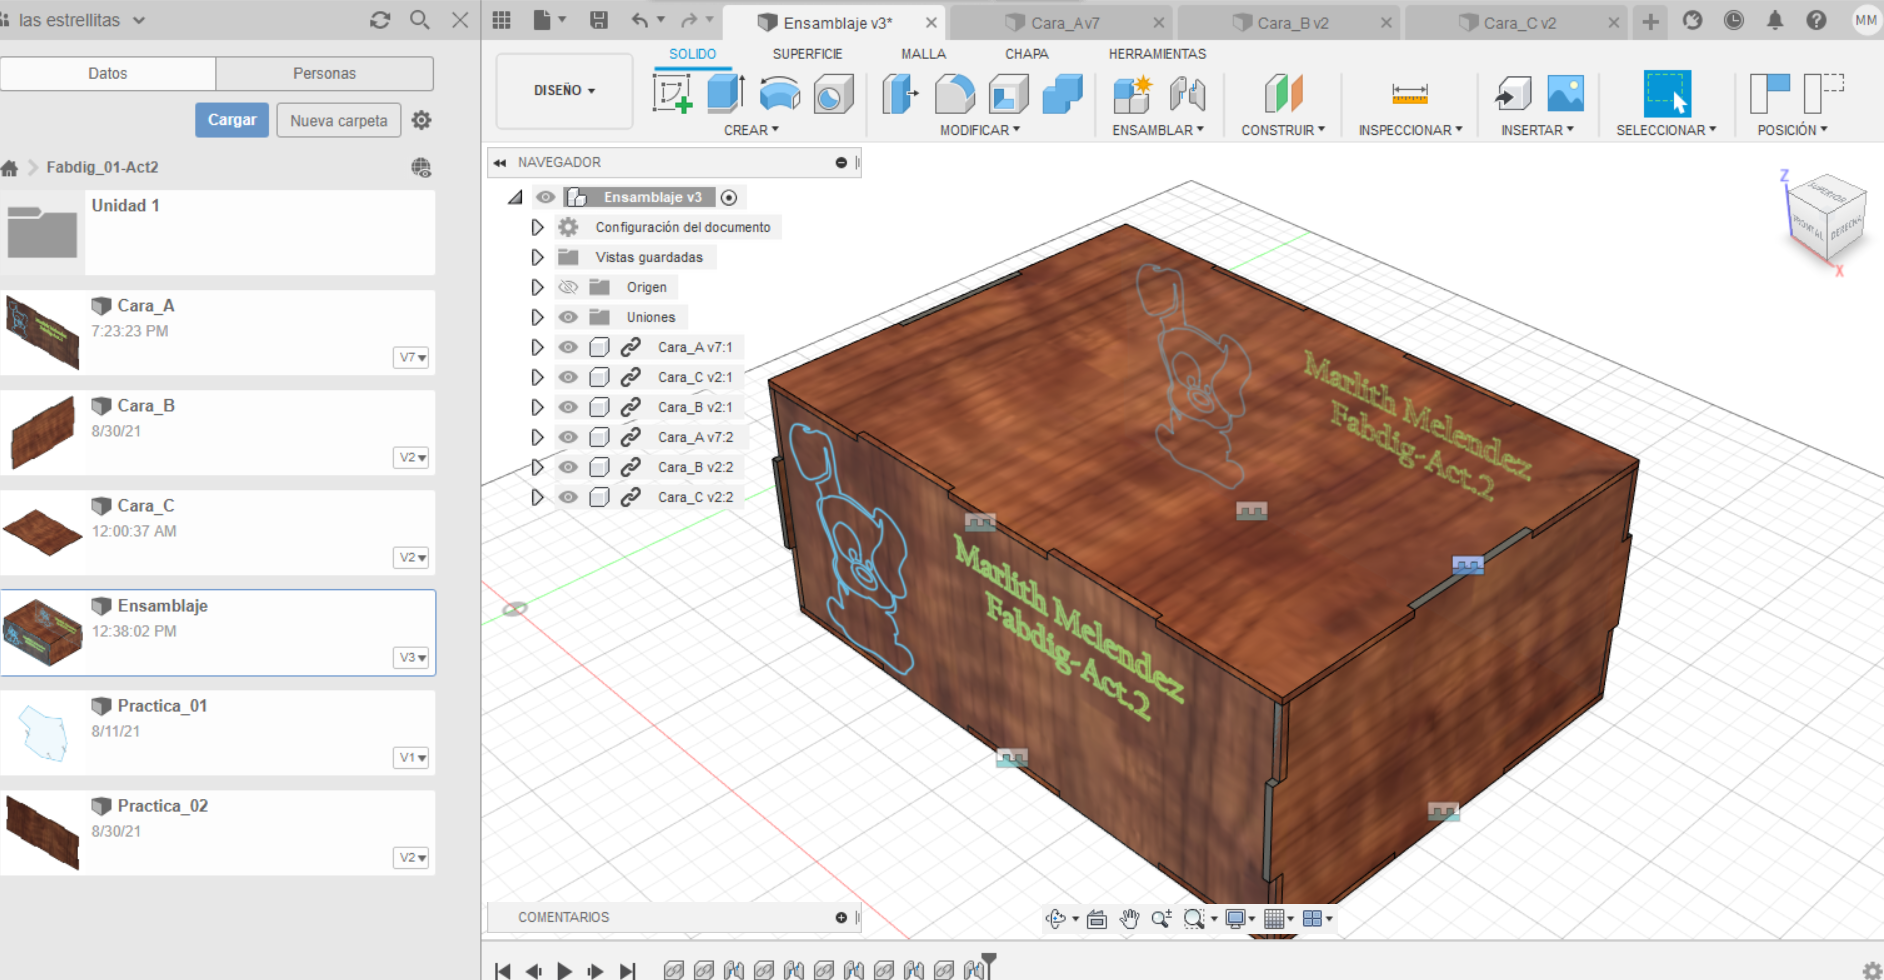
Task: Show the hidden Origen folder
Action: point(568,287)
